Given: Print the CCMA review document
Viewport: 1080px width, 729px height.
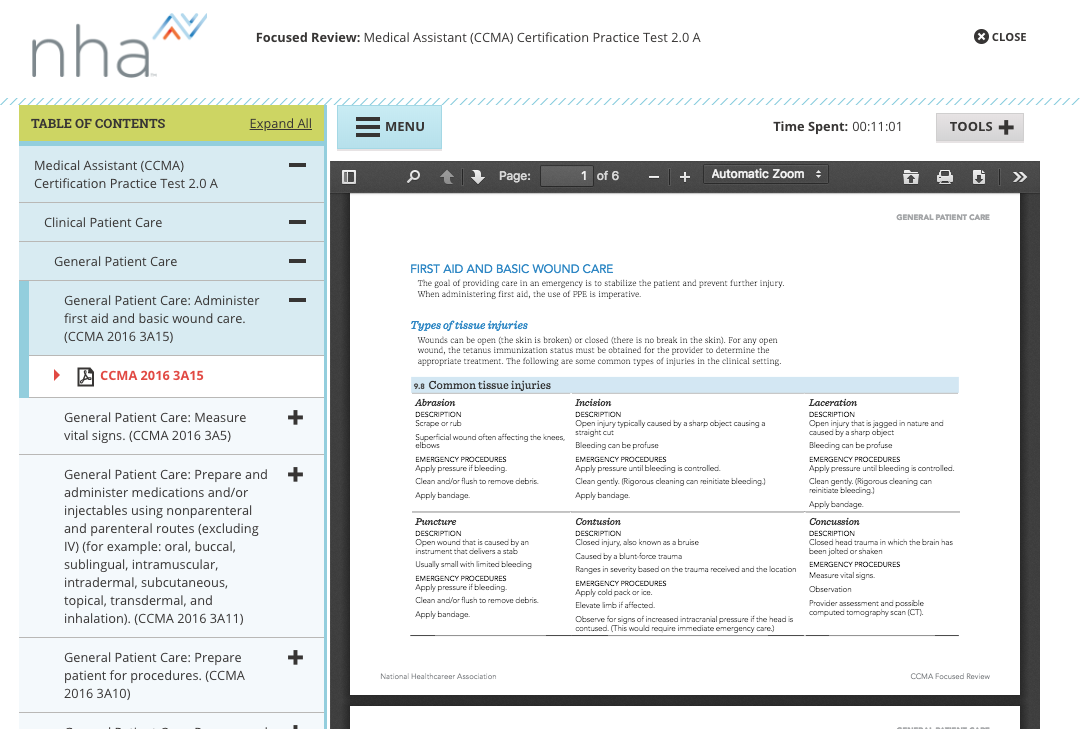Looking at the screenshot, I should coord(944,176).
